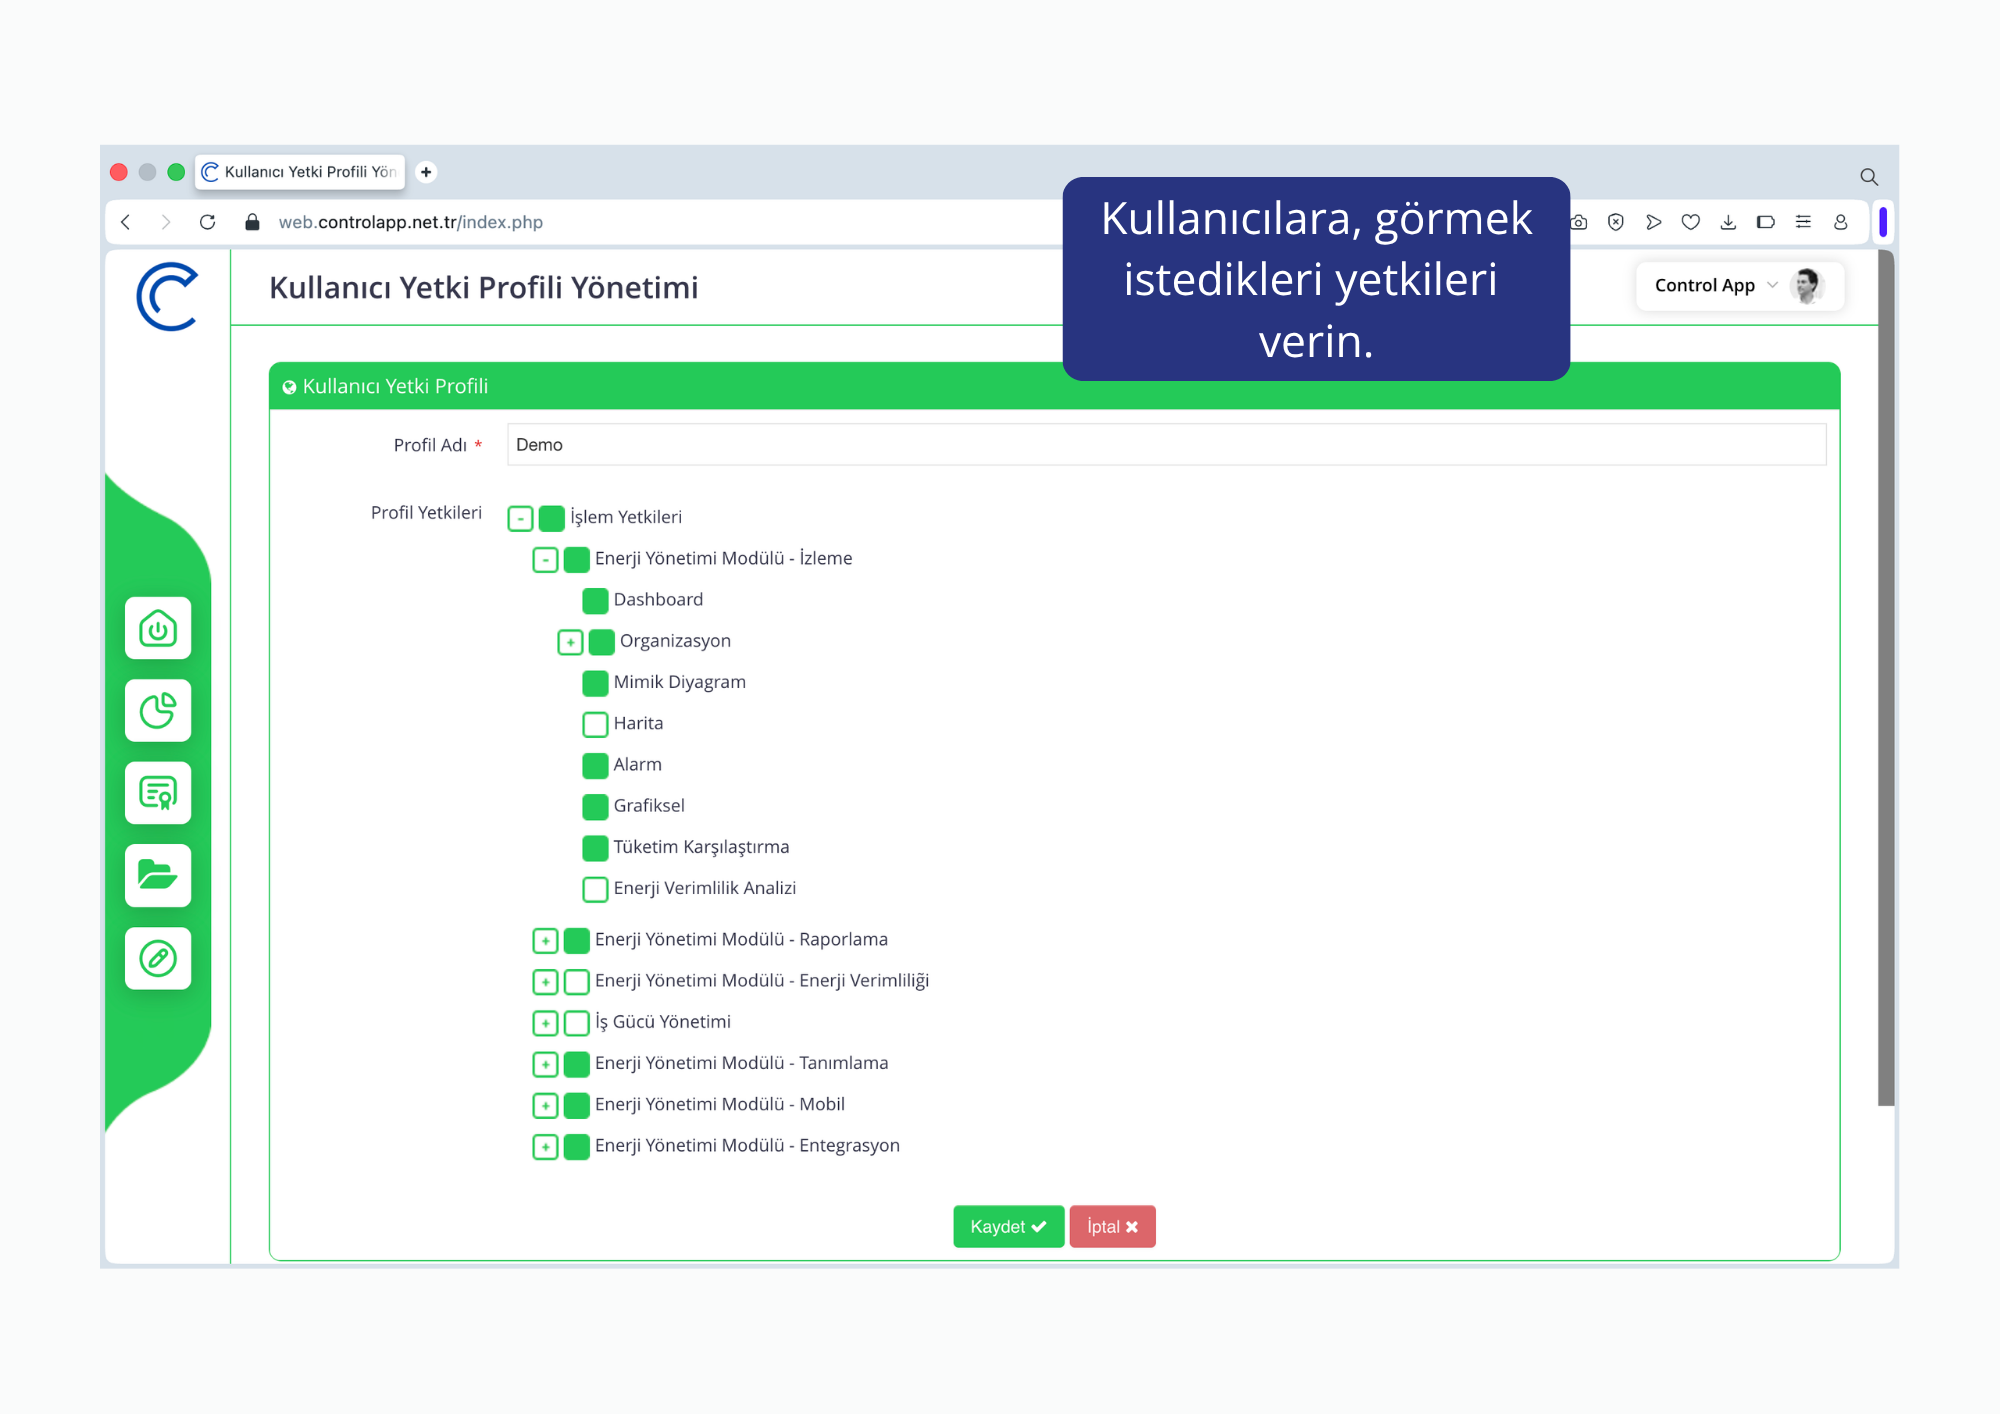Expand the Organizasyon node

point(570,642)
